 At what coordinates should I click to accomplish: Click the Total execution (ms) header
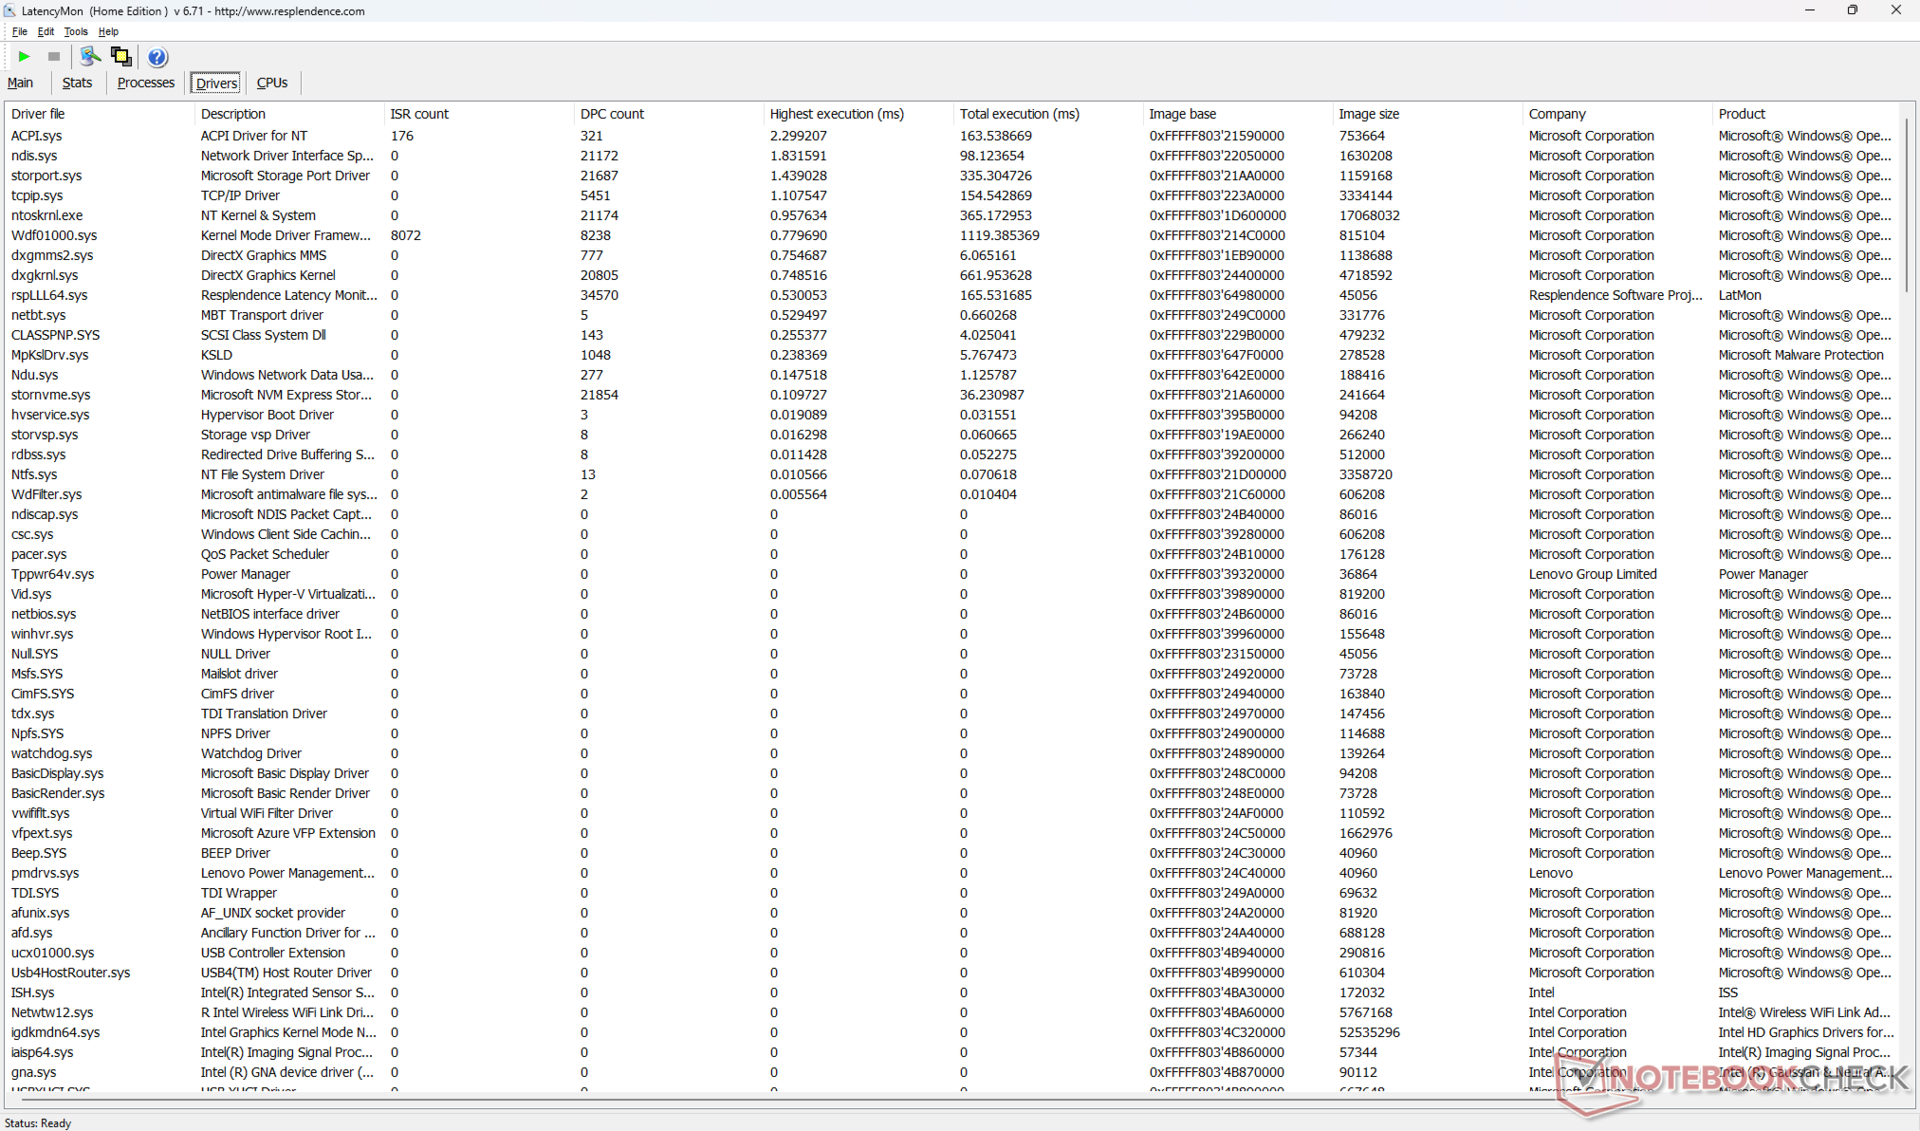[1019, 114]
